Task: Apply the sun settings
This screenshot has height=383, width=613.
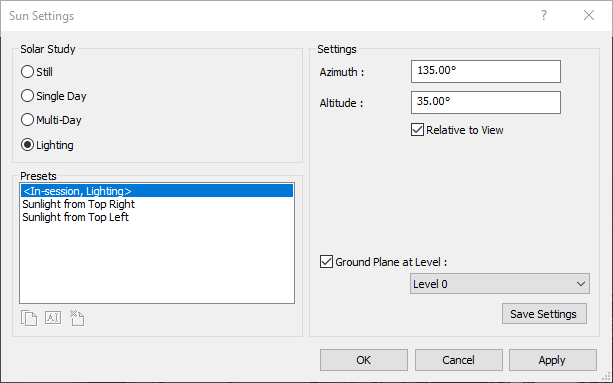Action: point(552,360)
